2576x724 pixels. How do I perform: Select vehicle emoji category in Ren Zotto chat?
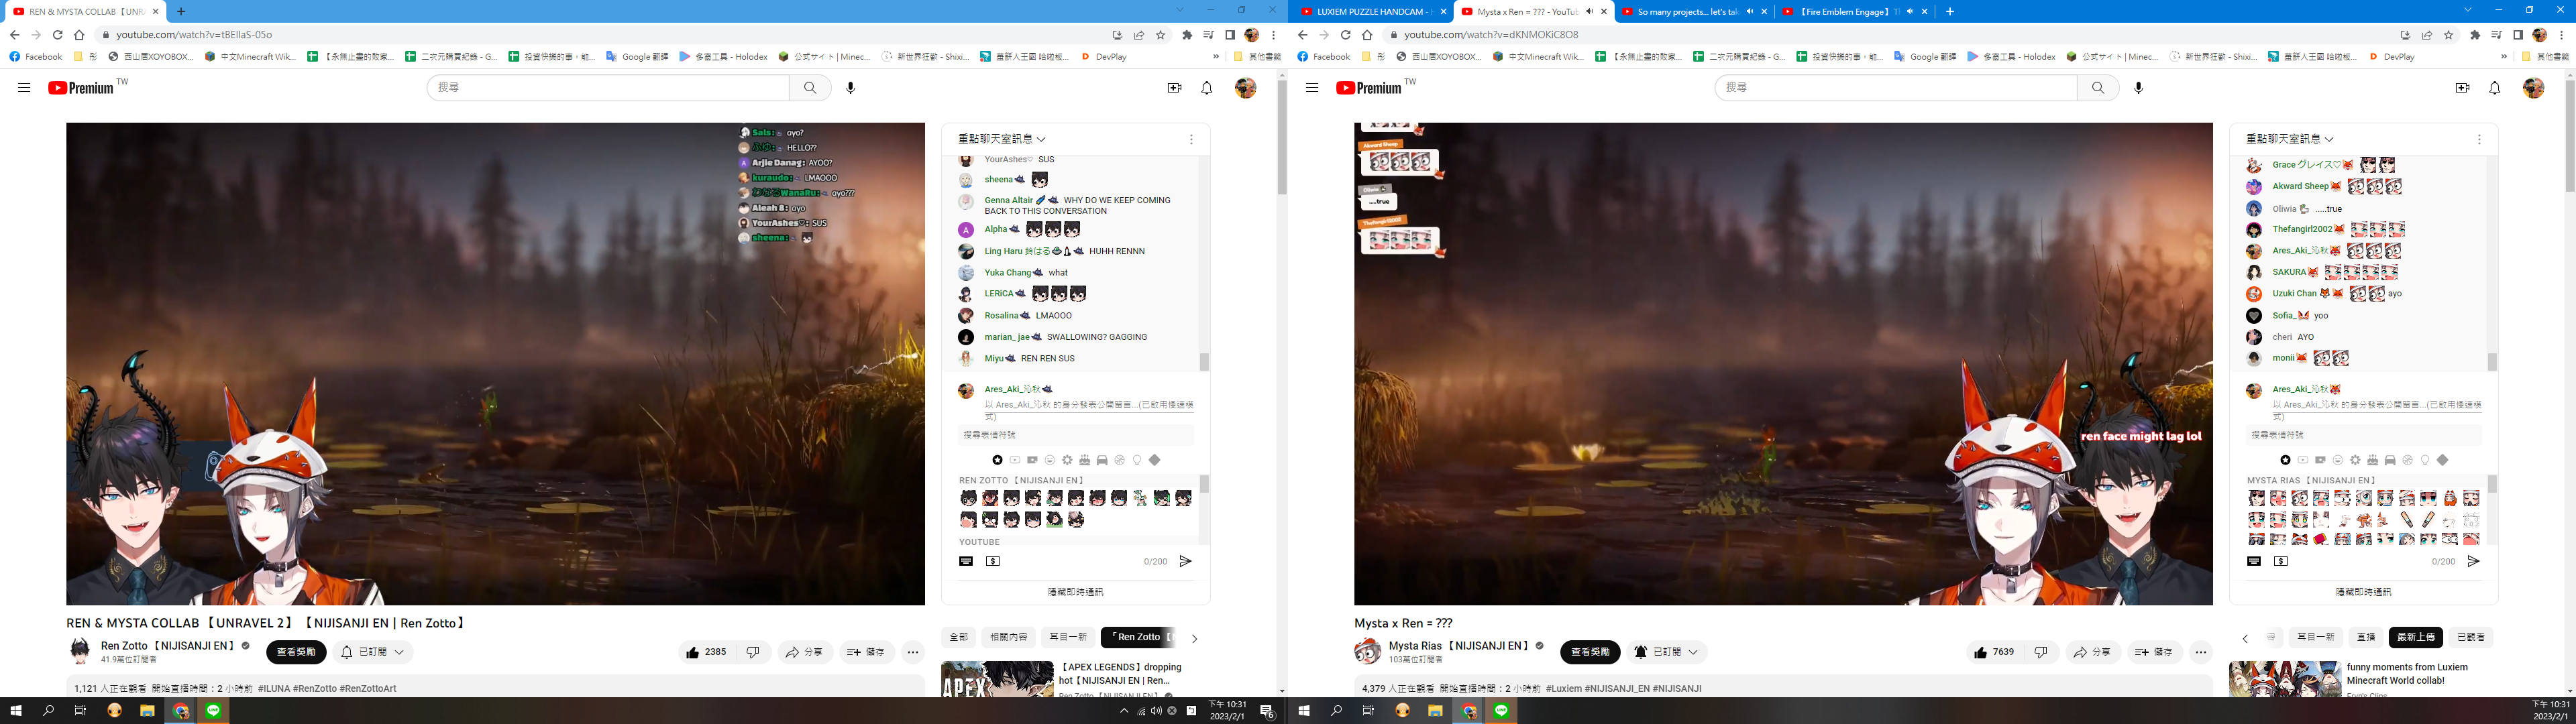coord(1102,460)
